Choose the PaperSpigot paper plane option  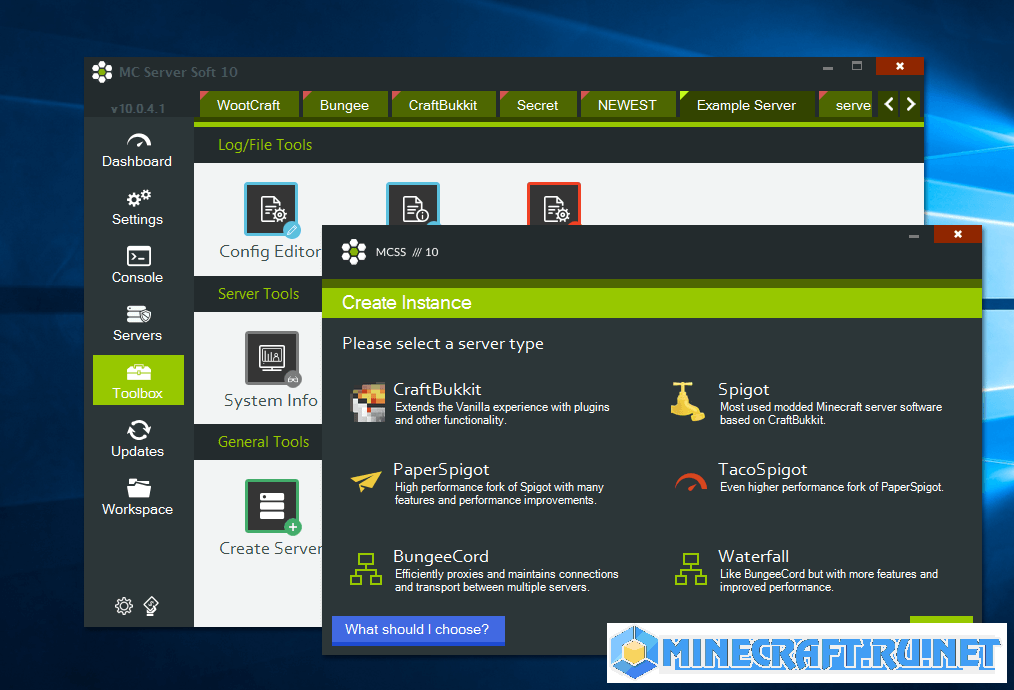(x=479, y=484)
